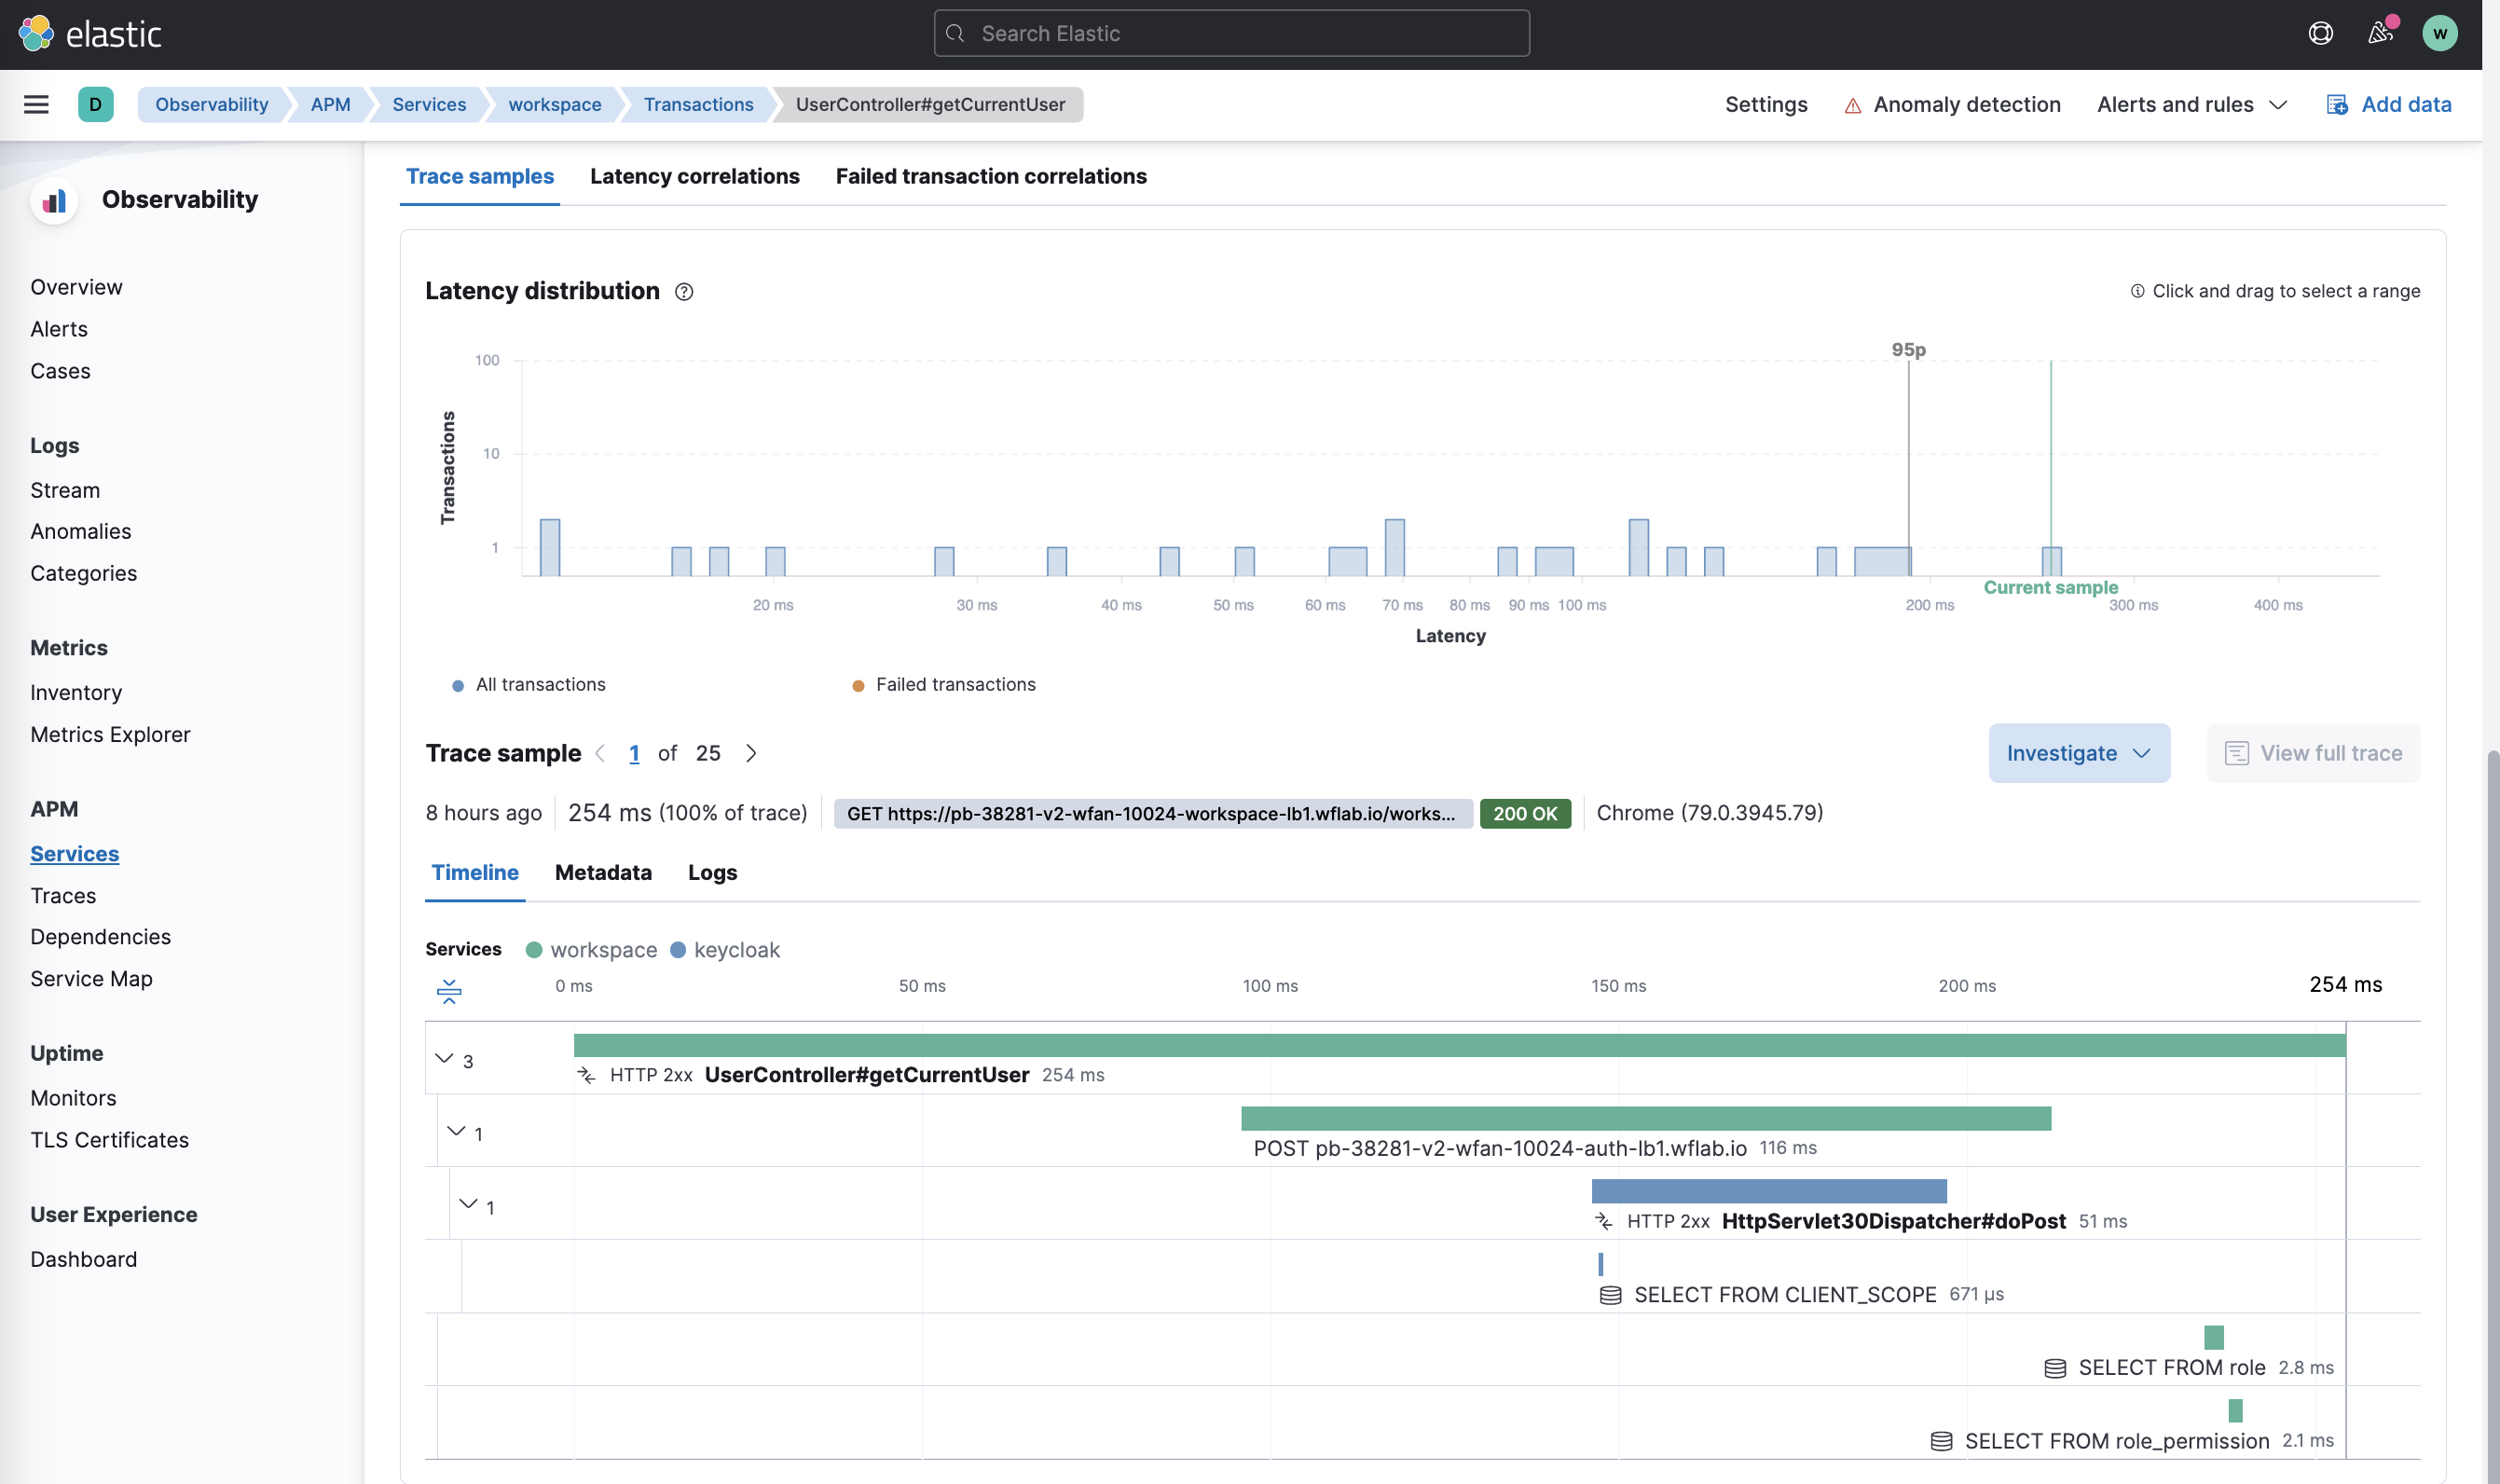Click the info icon beside drag-range hint

coord(2137,291)
